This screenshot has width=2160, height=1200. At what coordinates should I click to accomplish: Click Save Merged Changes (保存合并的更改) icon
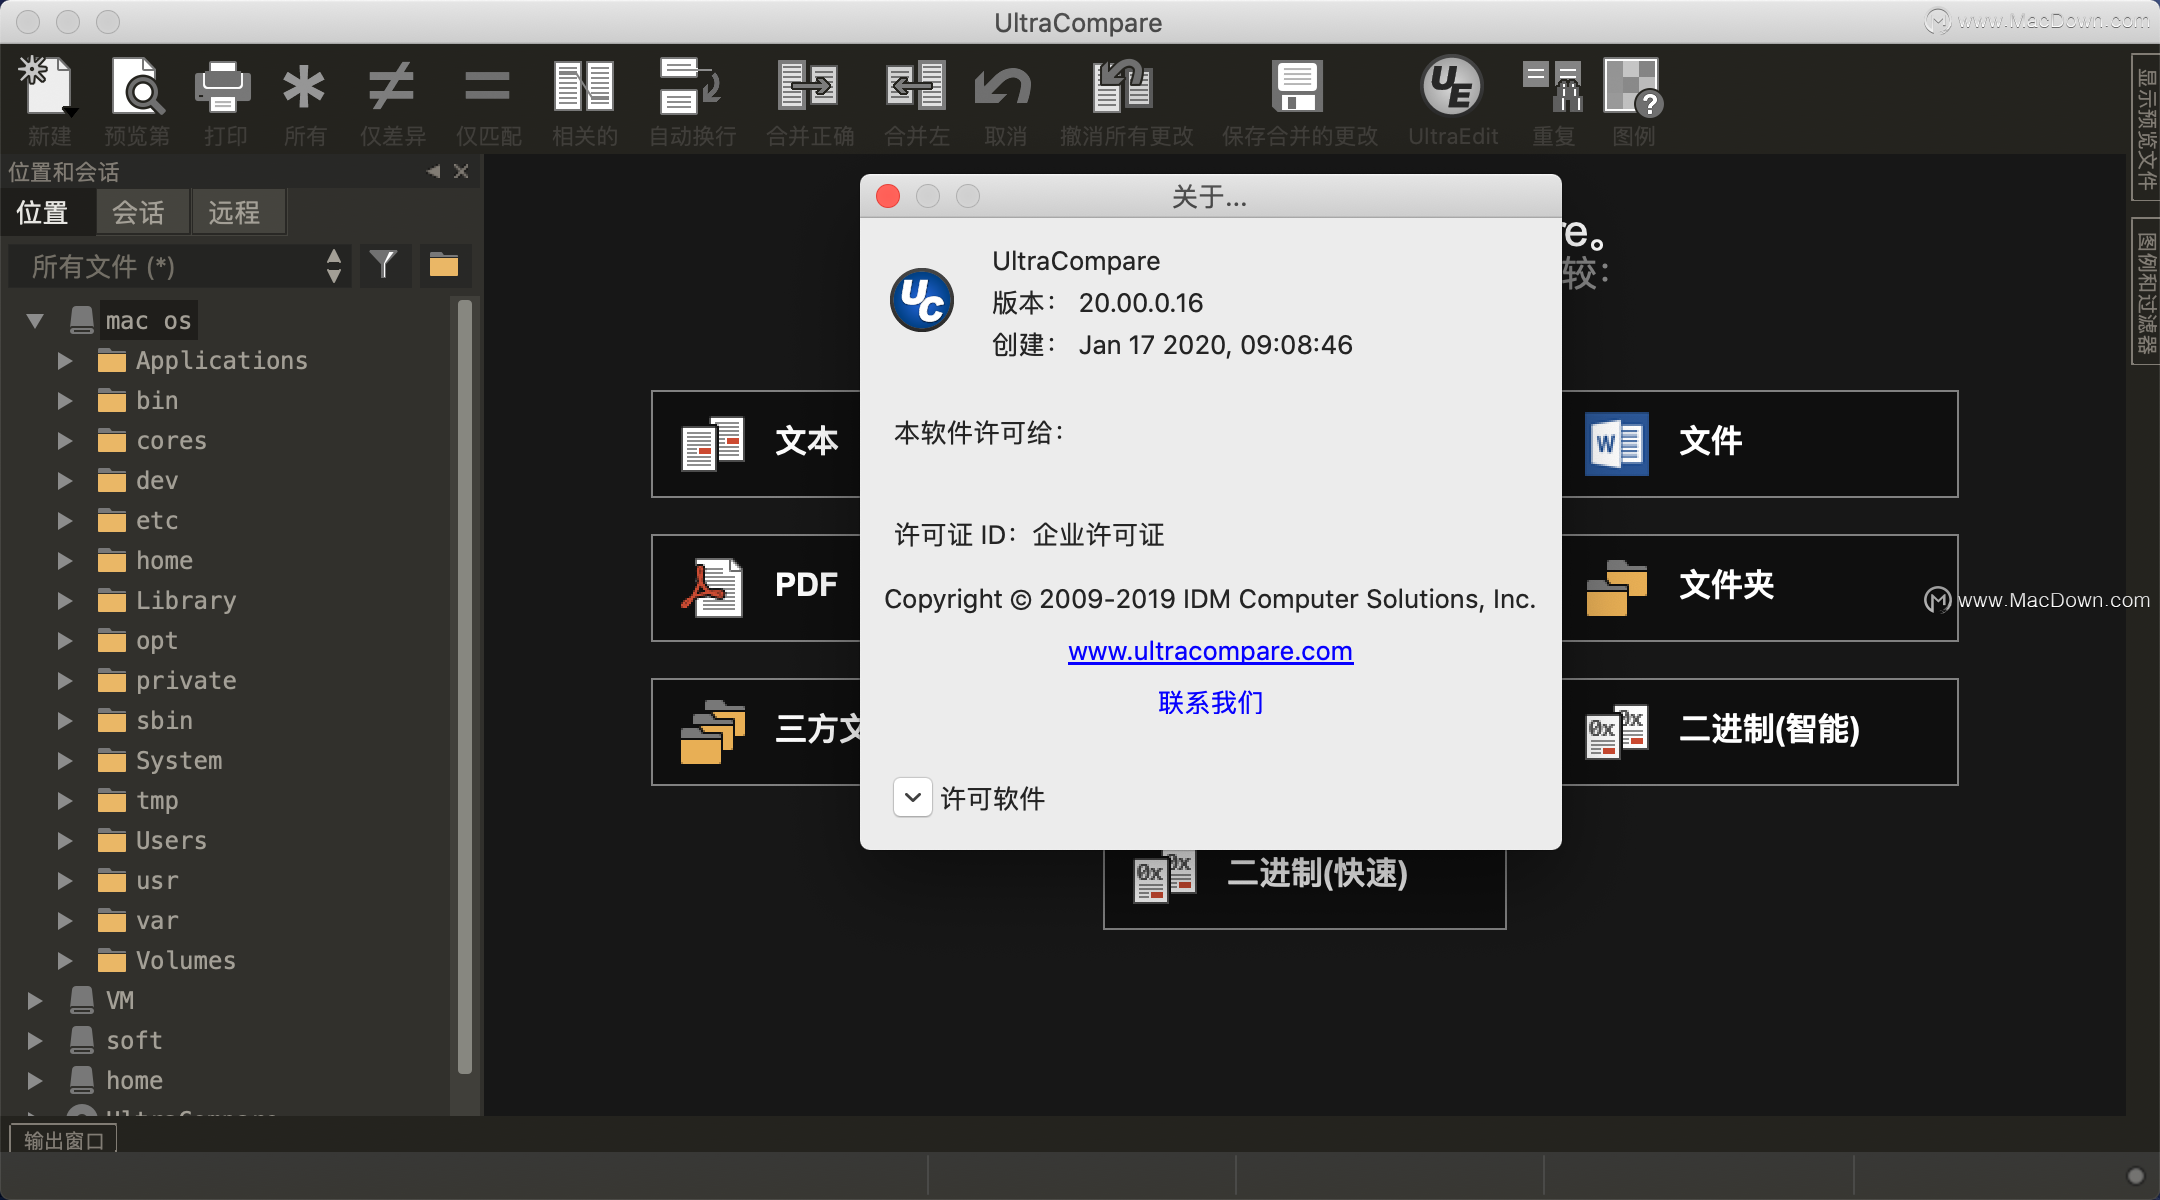pos(1297,88)
